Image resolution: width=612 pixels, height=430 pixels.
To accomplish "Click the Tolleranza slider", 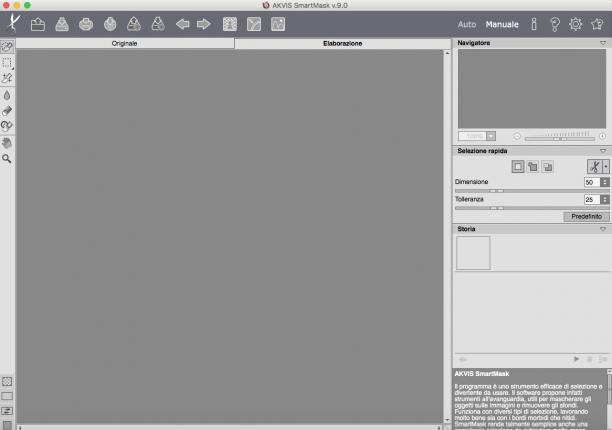I will (x=532, y=208).
